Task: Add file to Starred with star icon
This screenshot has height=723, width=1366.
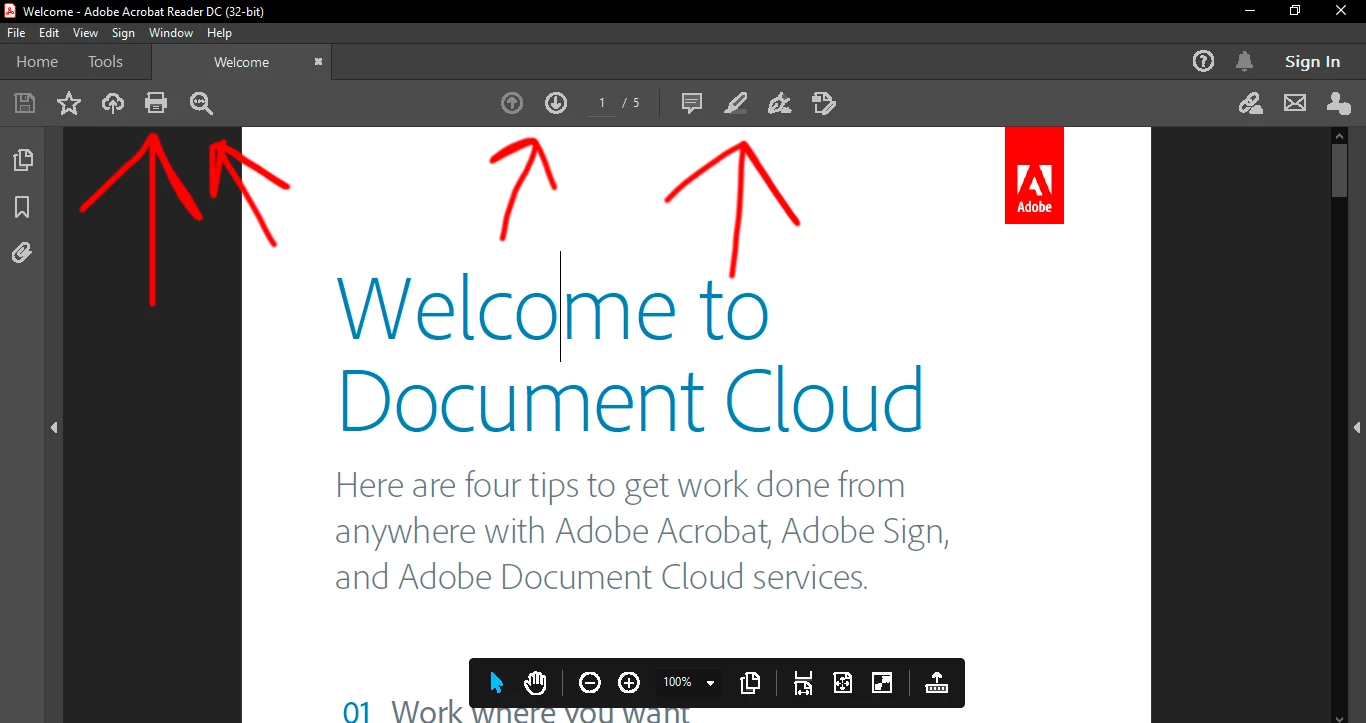Action: point(69,103)
